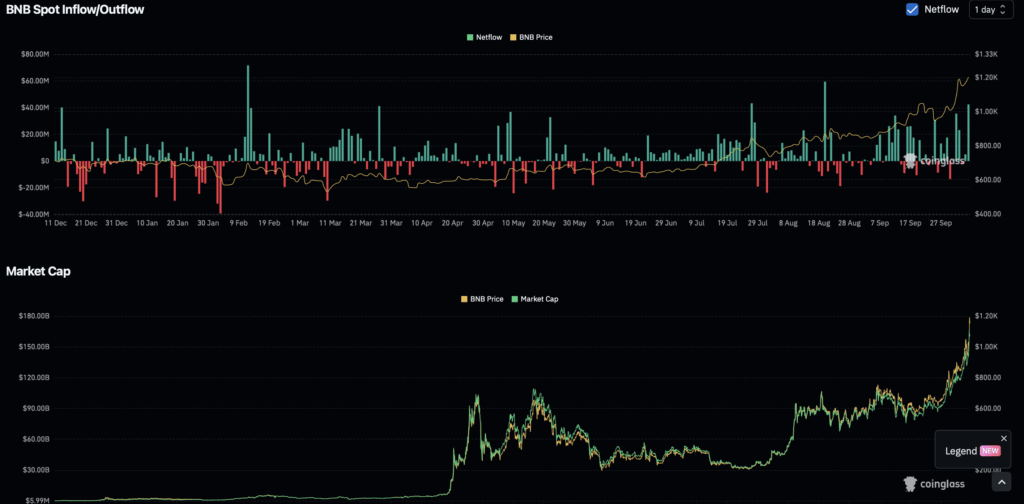Click the pink NEW badge
The image size is (1024, 504).
[x=990, y=451]
